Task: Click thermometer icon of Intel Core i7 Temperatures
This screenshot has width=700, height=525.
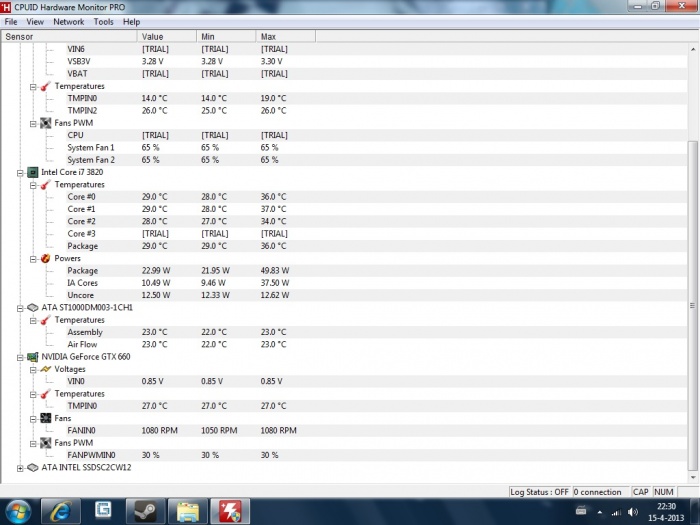Action: [46, 185]
